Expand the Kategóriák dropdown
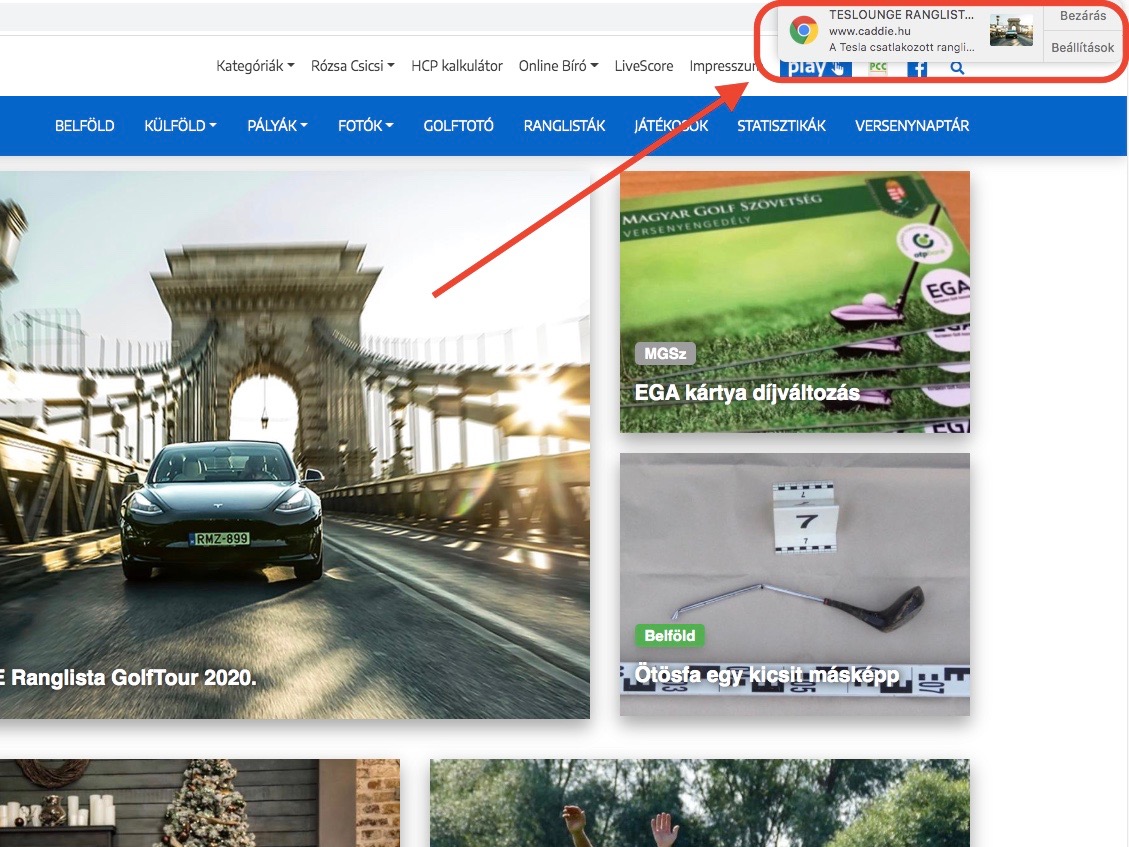This screenshot has height=847, width=1129. [255, 66]
